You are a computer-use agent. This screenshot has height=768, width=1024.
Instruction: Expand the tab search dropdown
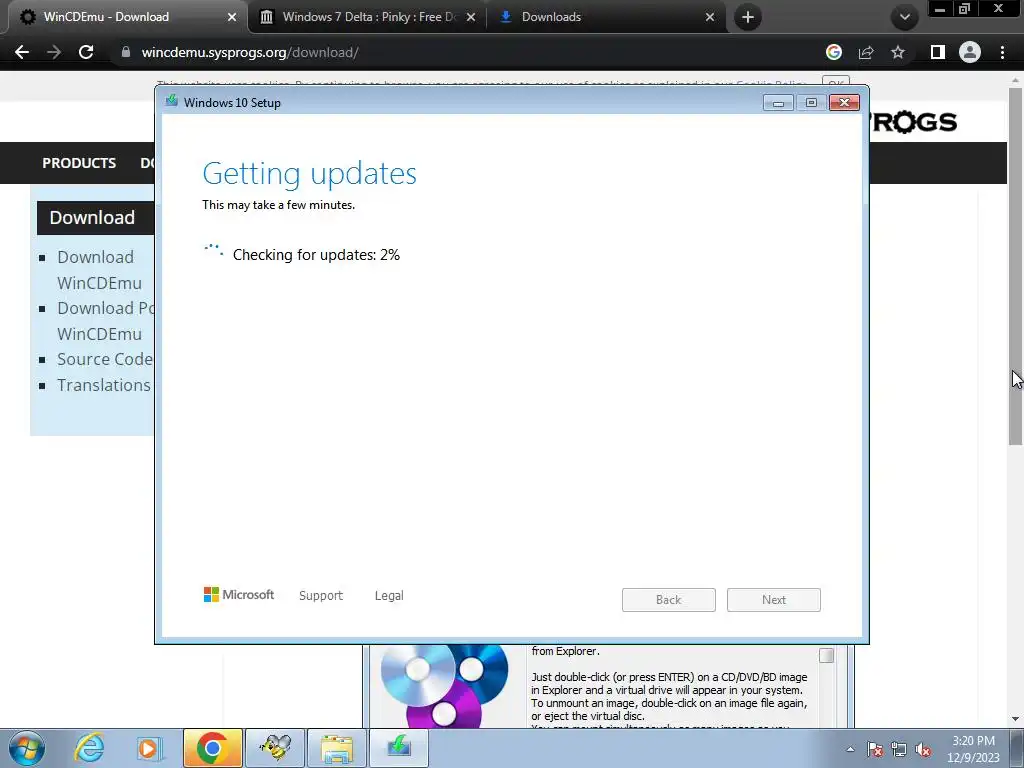tap(904, 17)
